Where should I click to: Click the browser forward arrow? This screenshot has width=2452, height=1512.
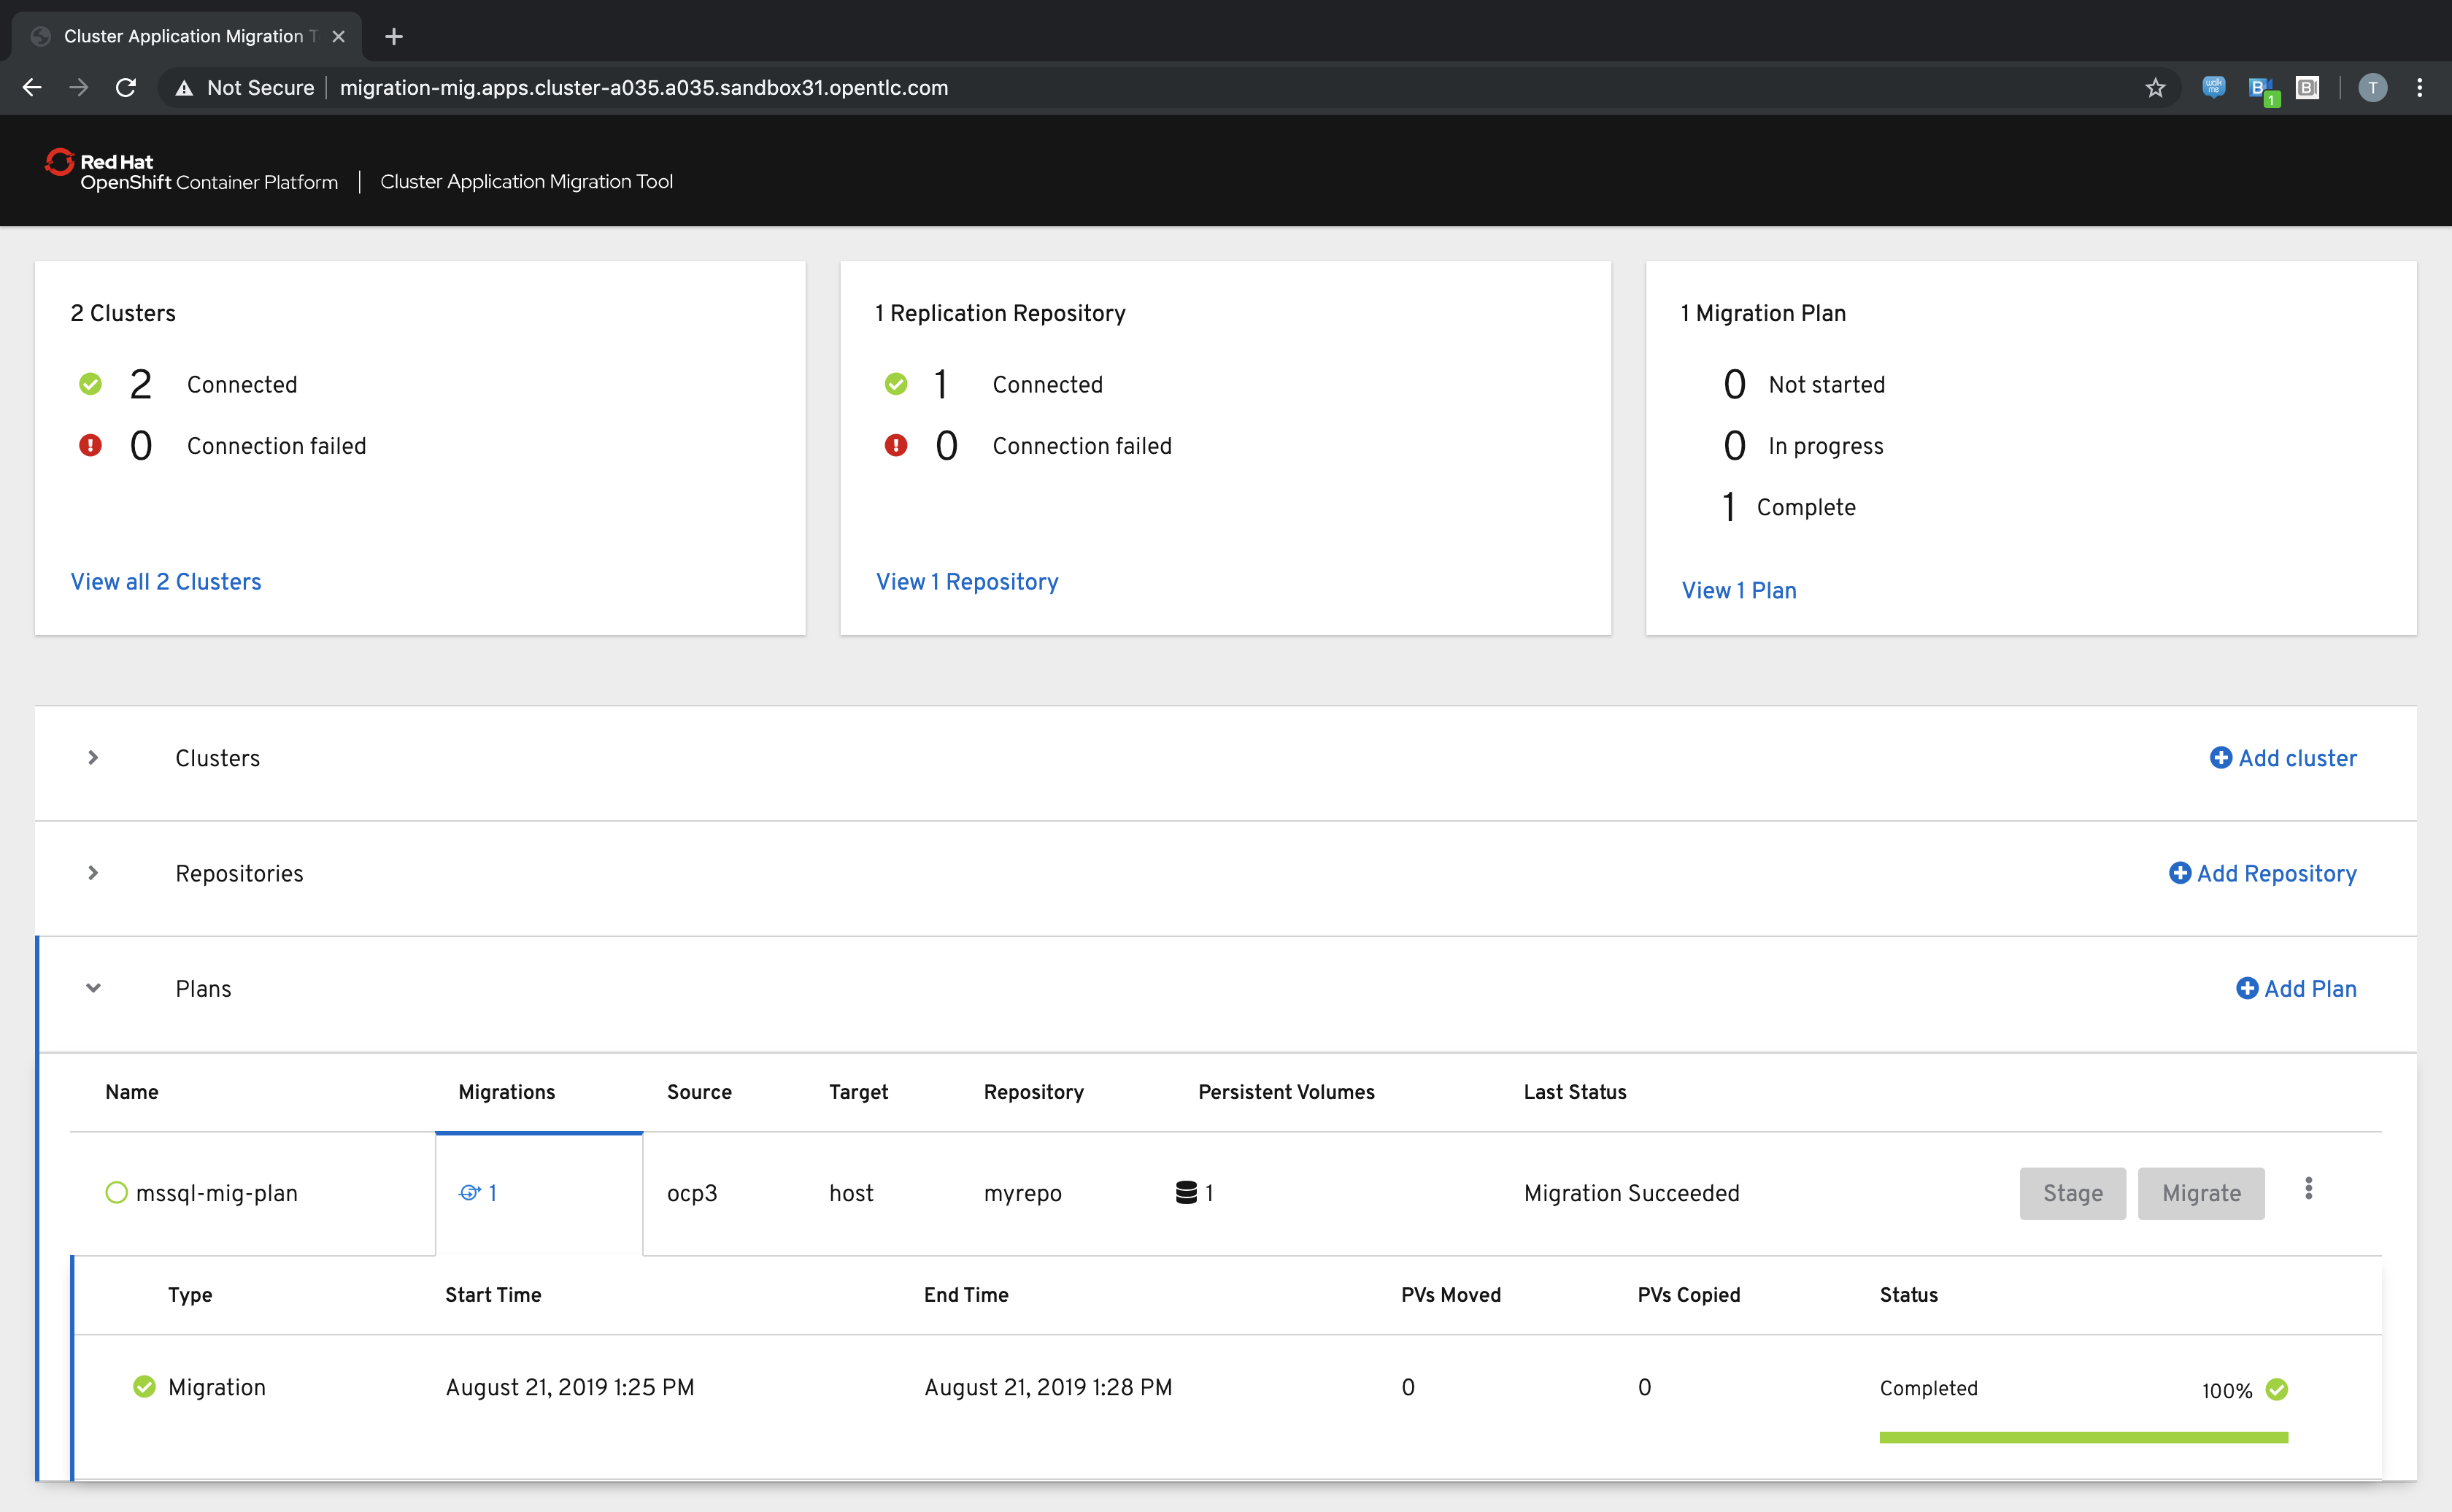click(x=79, y=88)
